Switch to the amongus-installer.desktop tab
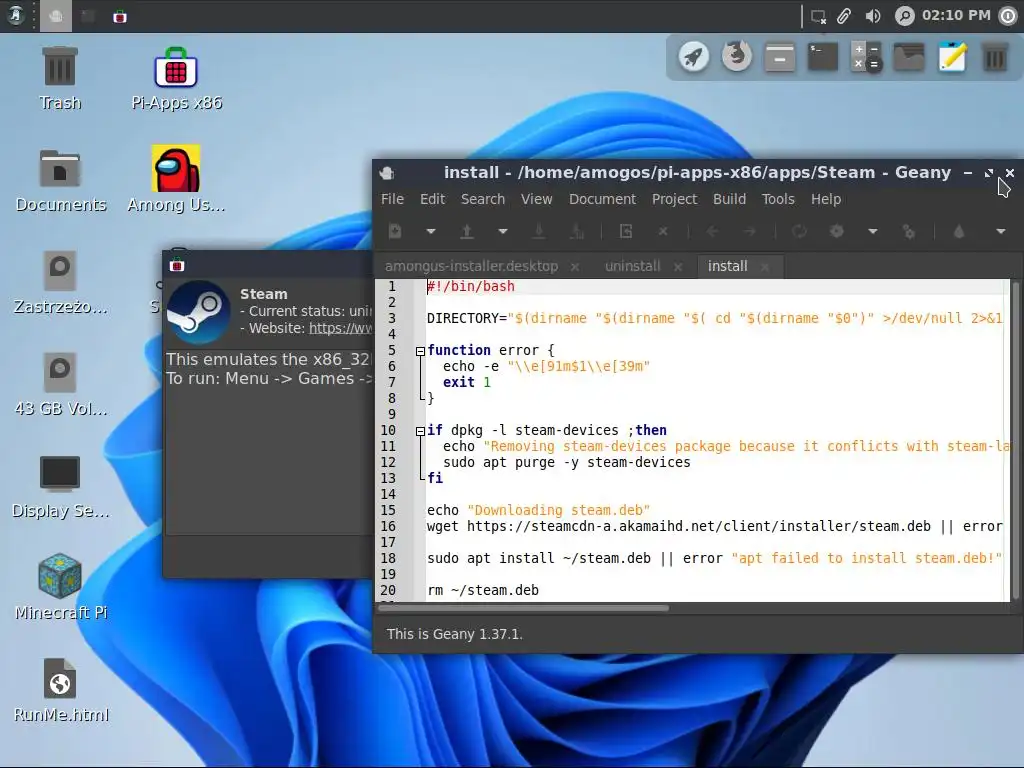Viewport: 1024px width, 768px height. pos(472,266)
